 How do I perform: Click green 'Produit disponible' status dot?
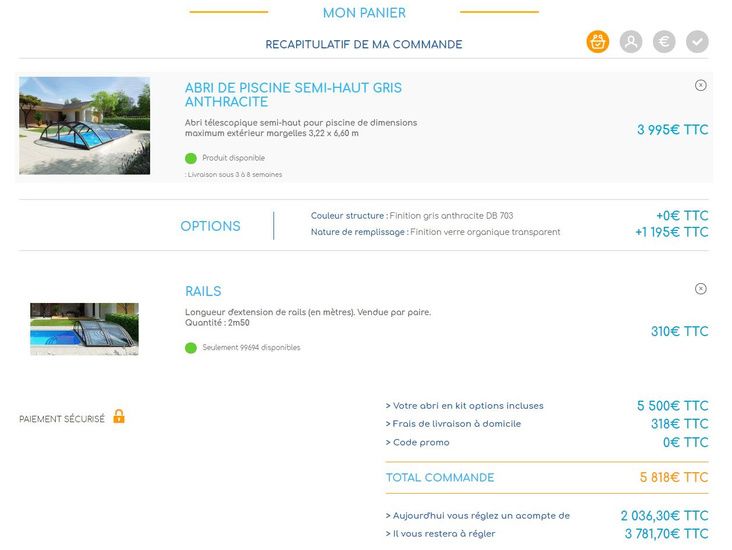tap(191, 158)
